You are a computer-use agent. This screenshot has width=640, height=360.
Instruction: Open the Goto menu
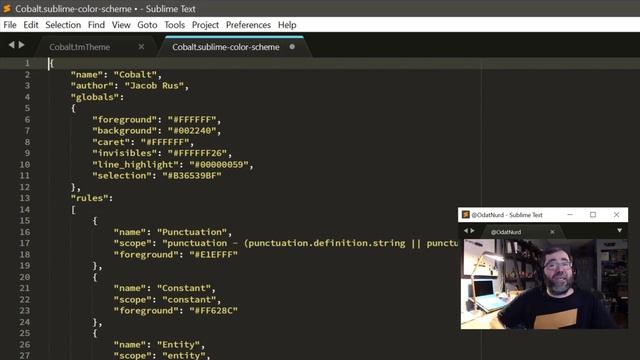[147, 25]
